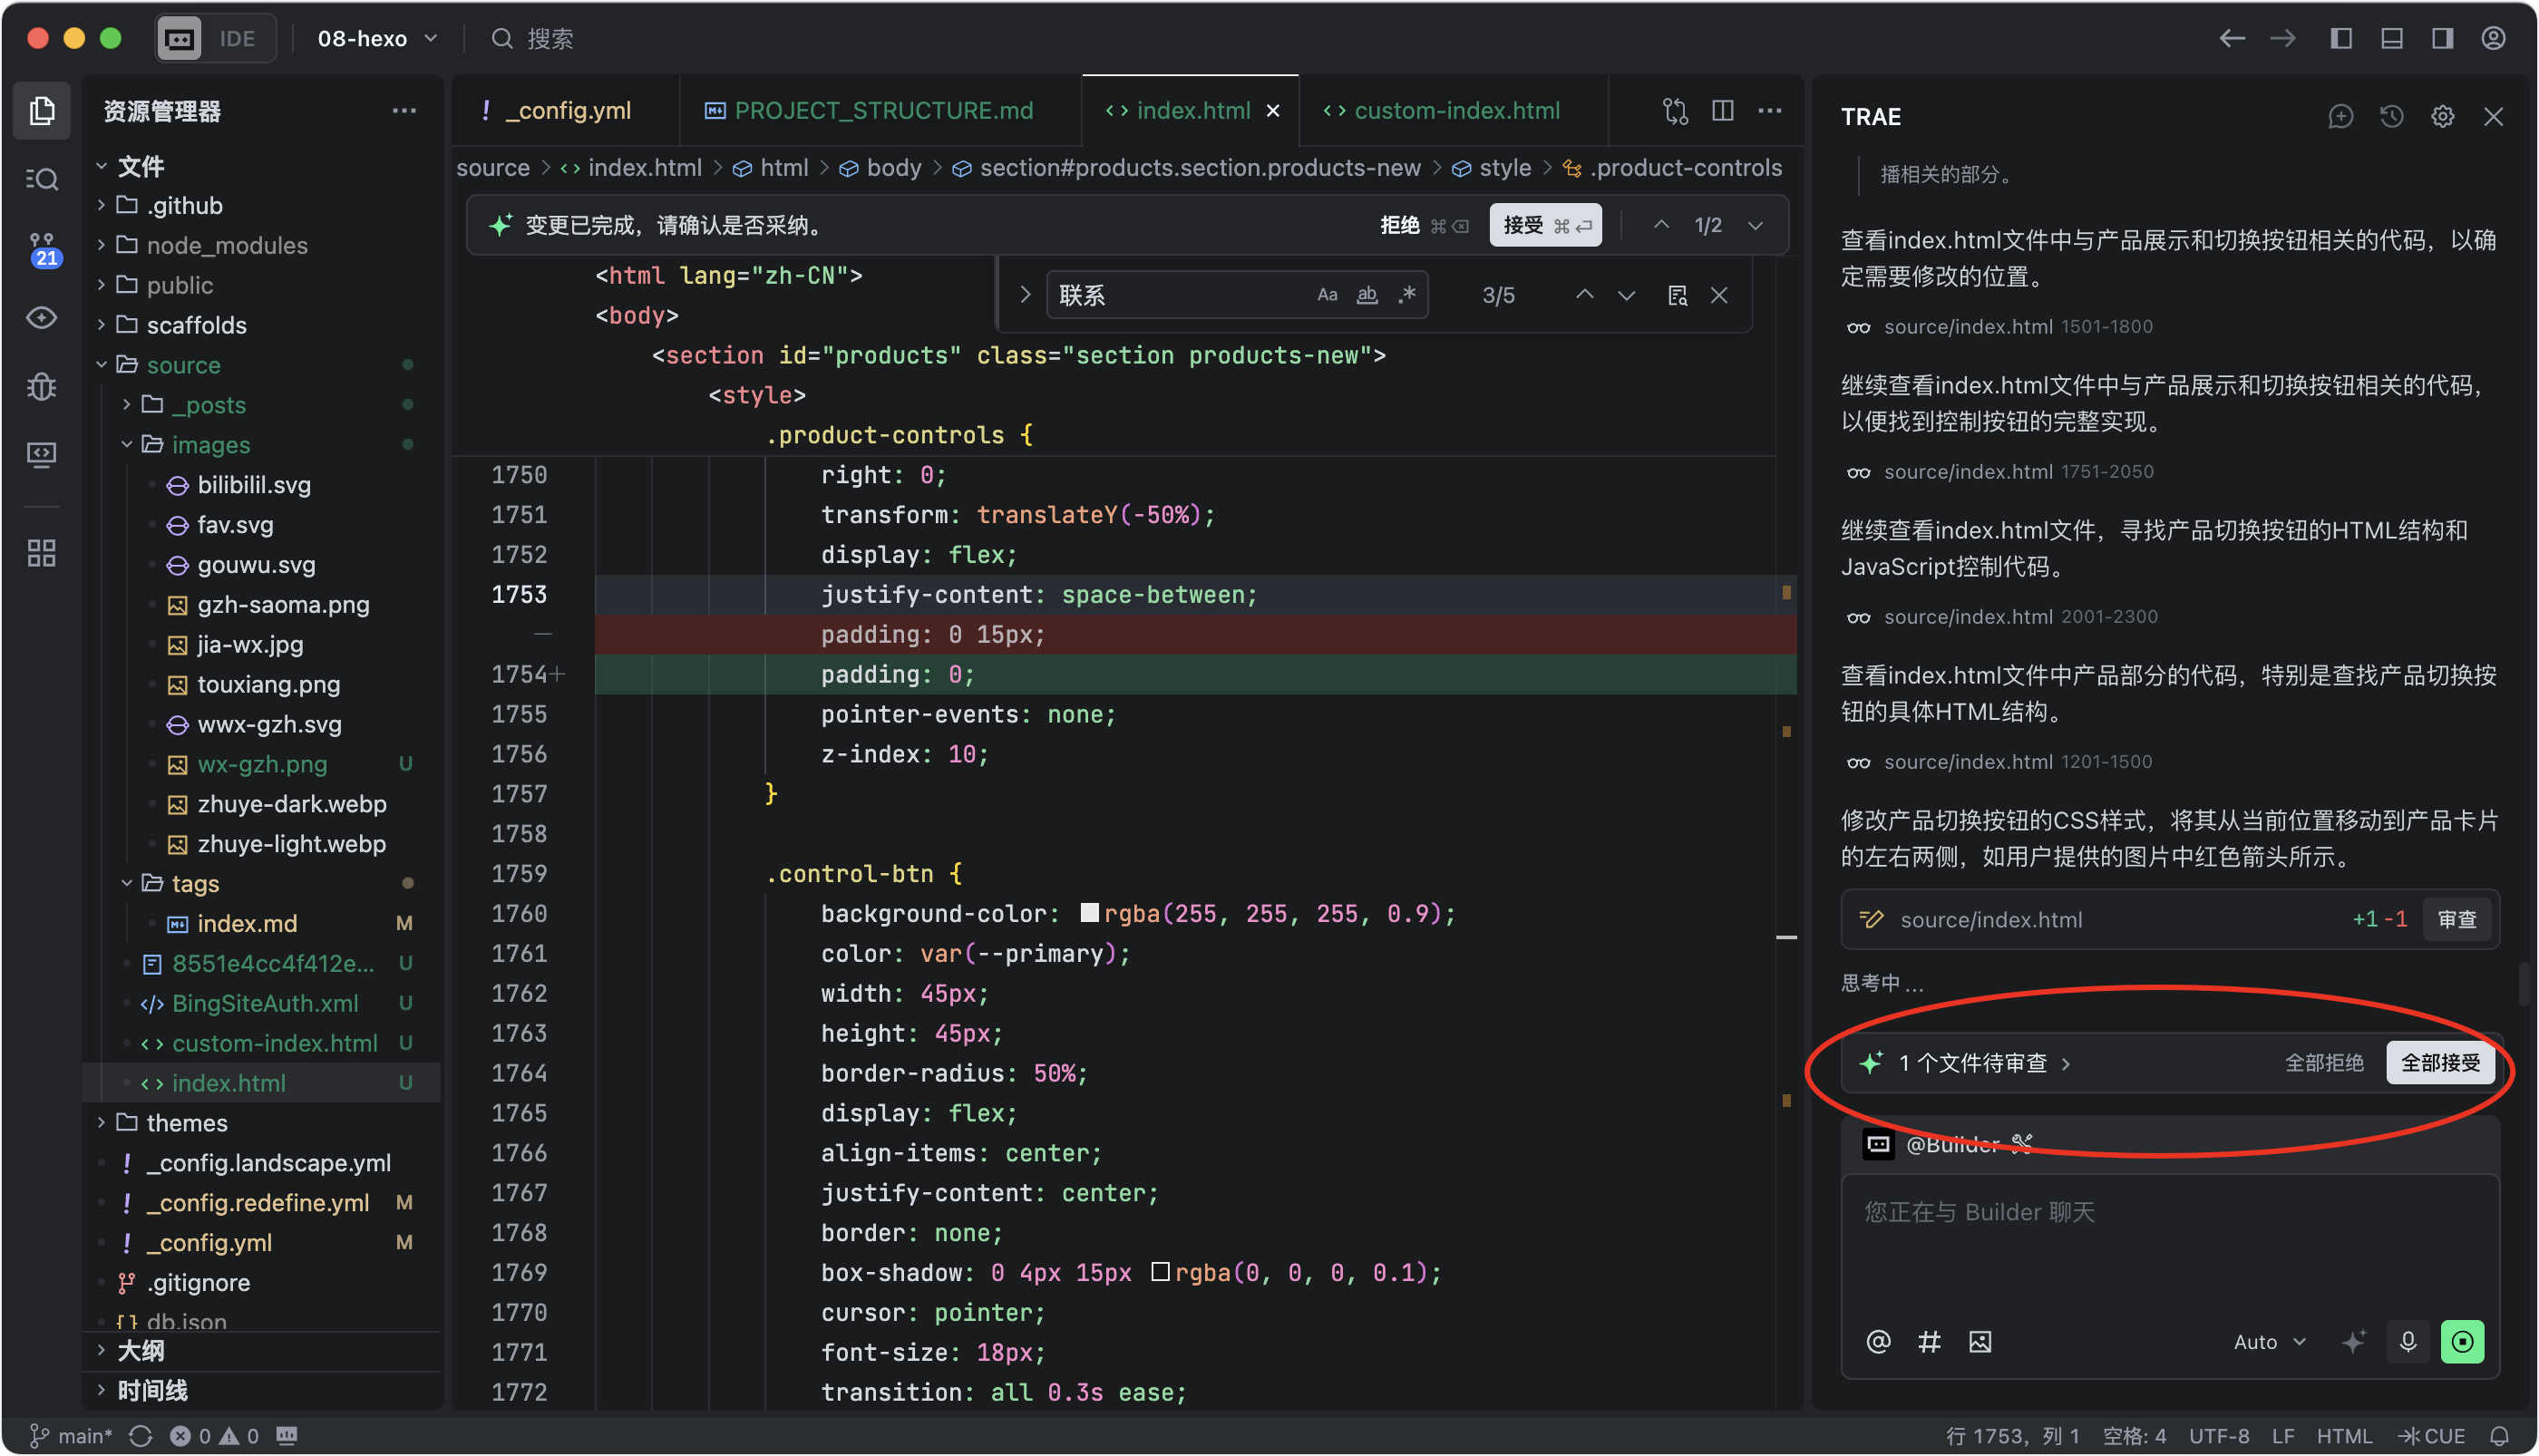Expand the themes folder

(186, 1122)
